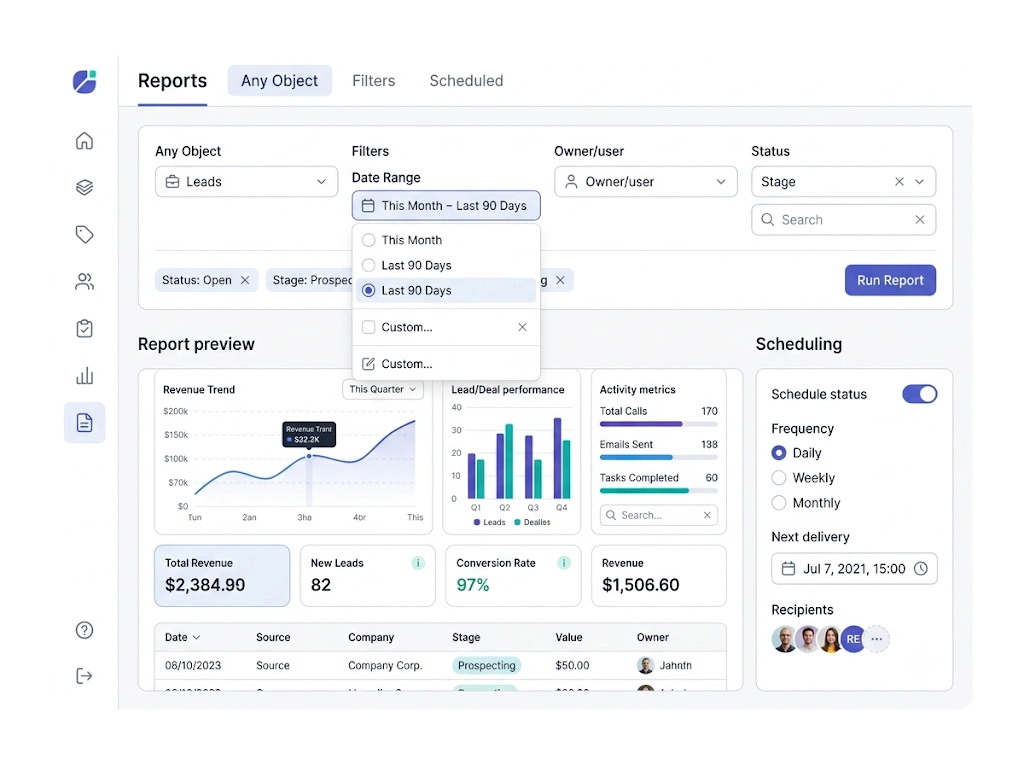Click the Emails Sent progress bar
The width and height of the screenshot is (1024, 765).
[658, 457]
